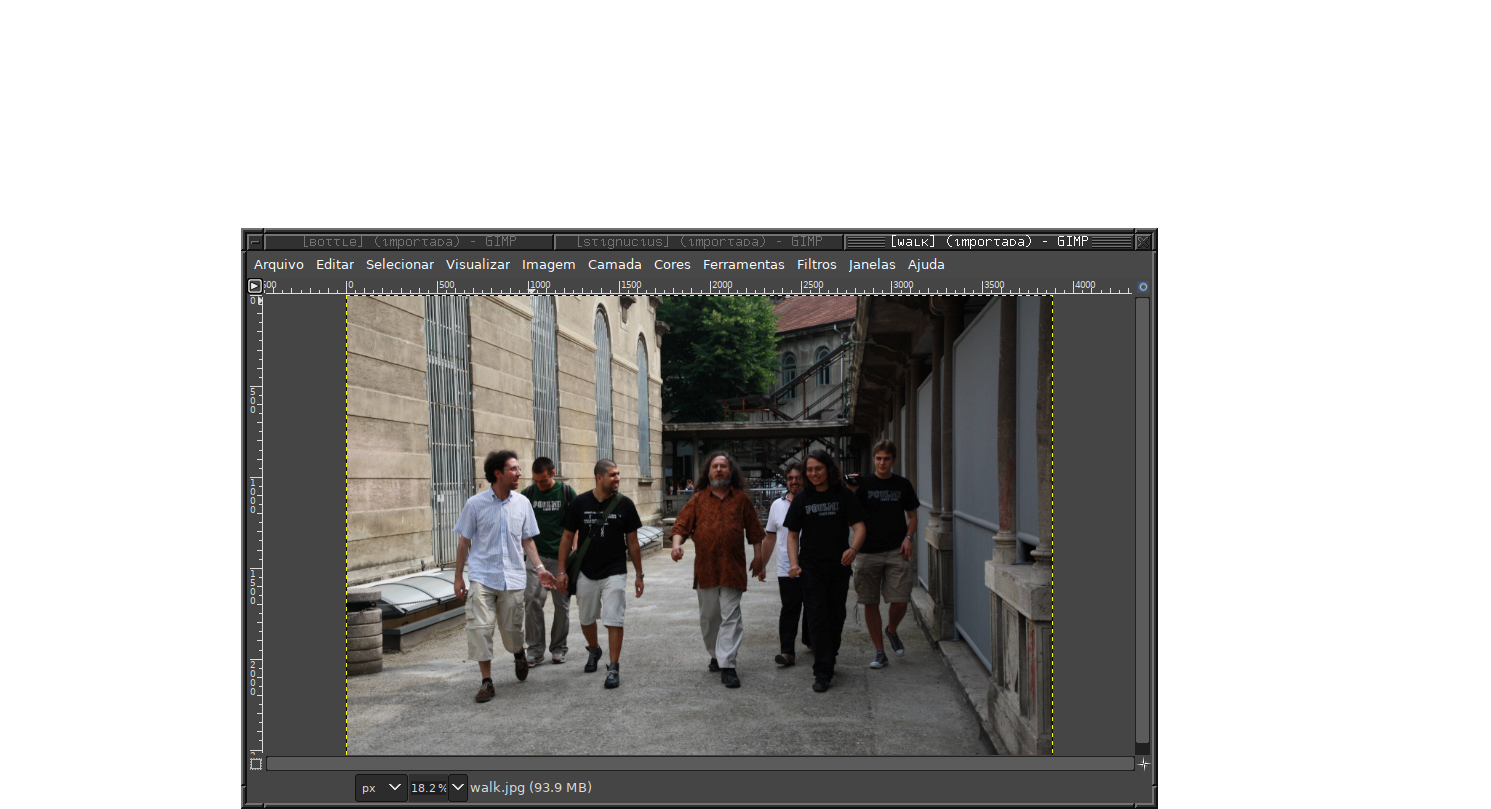Click the 18.2% zoom input field
This screenshot has width=1491, height=809.
pos(427,788)
